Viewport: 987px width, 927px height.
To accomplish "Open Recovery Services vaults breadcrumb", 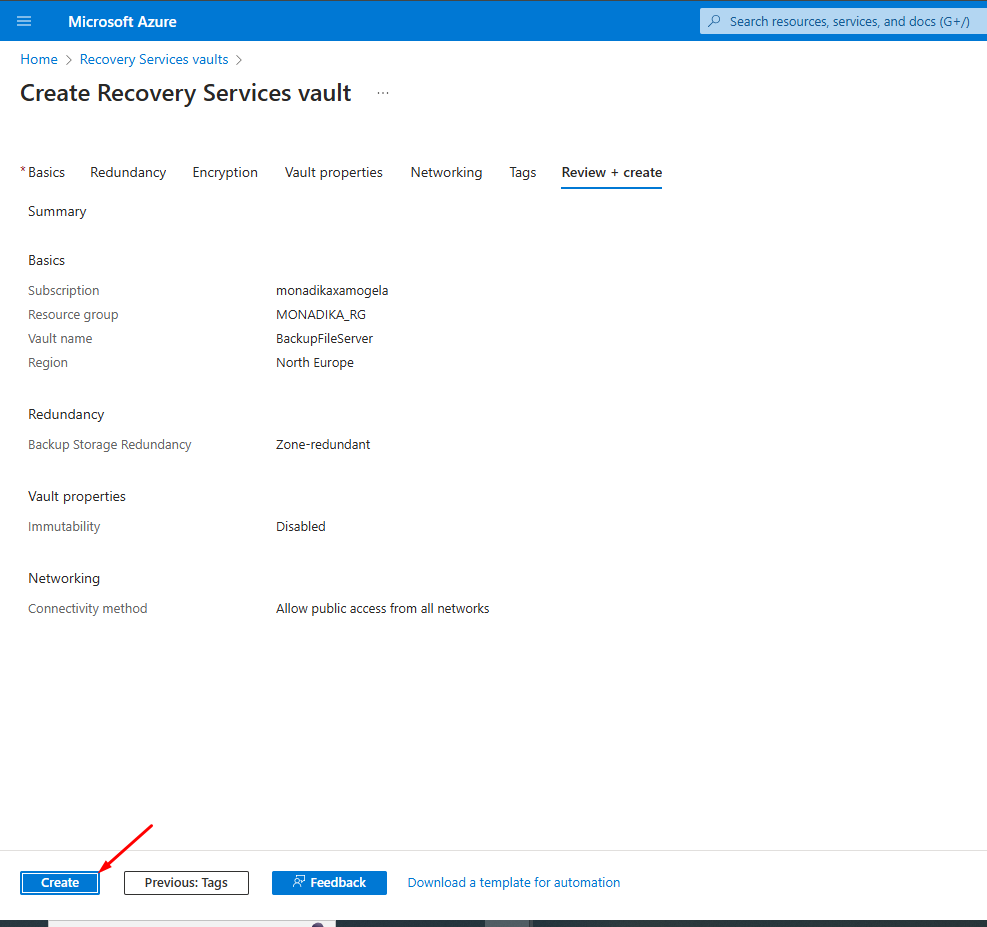I will (154, 59).
